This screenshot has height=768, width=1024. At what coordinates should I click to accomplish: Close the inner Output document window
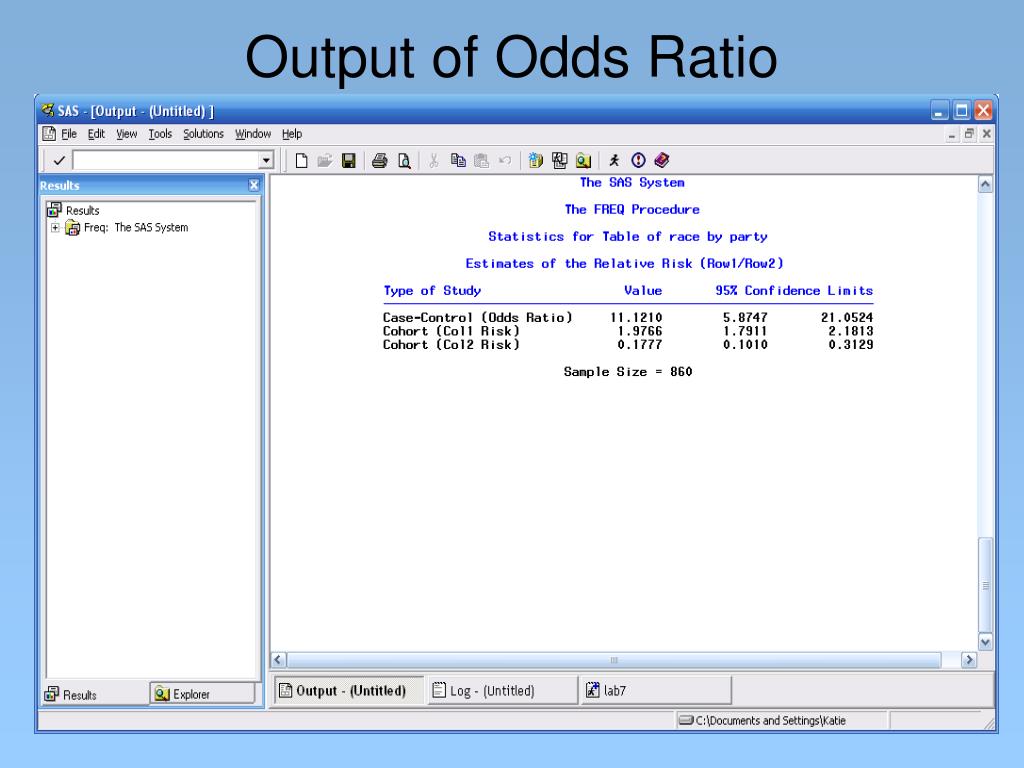(986, 135)
